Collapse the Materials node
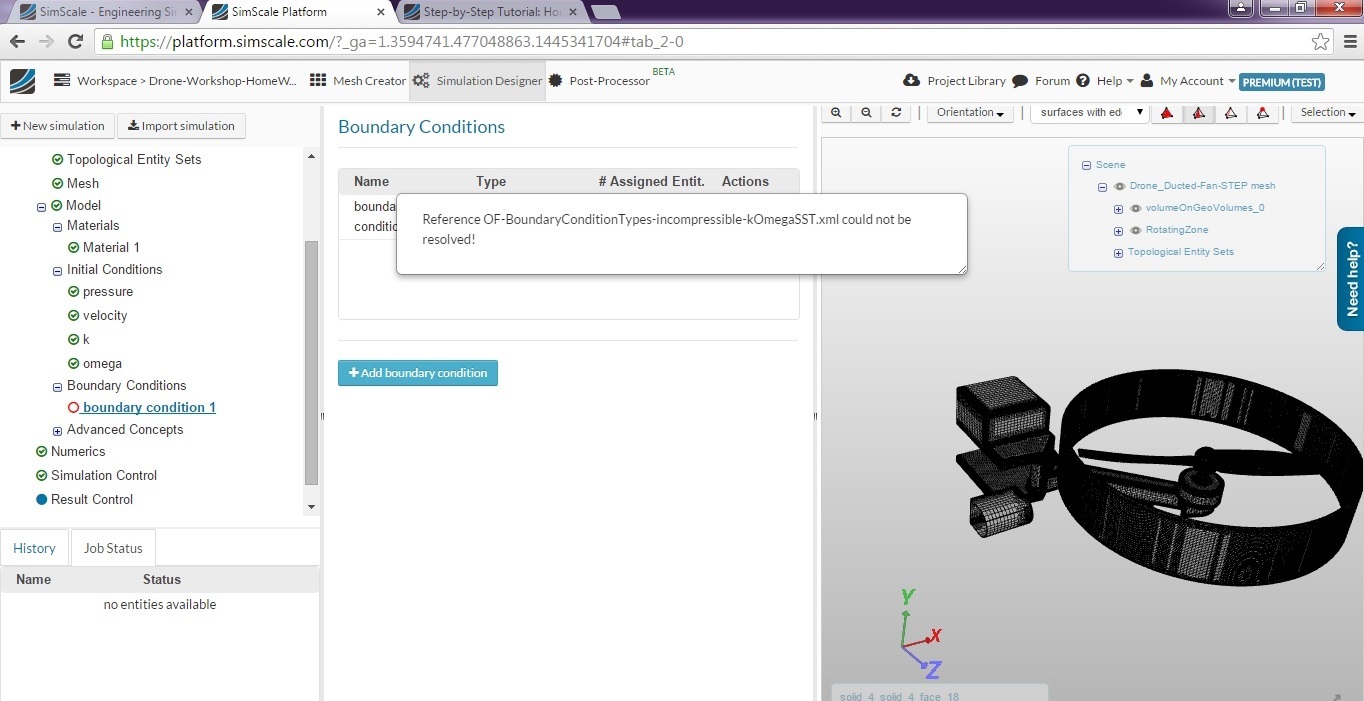1364x701 pixels. (x=57, y=227)
